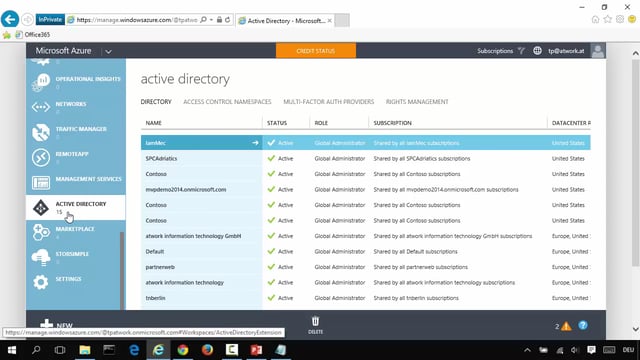Image resolution: width=640 pixels, height=360 pixels.
Task: Open StorSimple sidebar icon
Action: click(41, 257)
